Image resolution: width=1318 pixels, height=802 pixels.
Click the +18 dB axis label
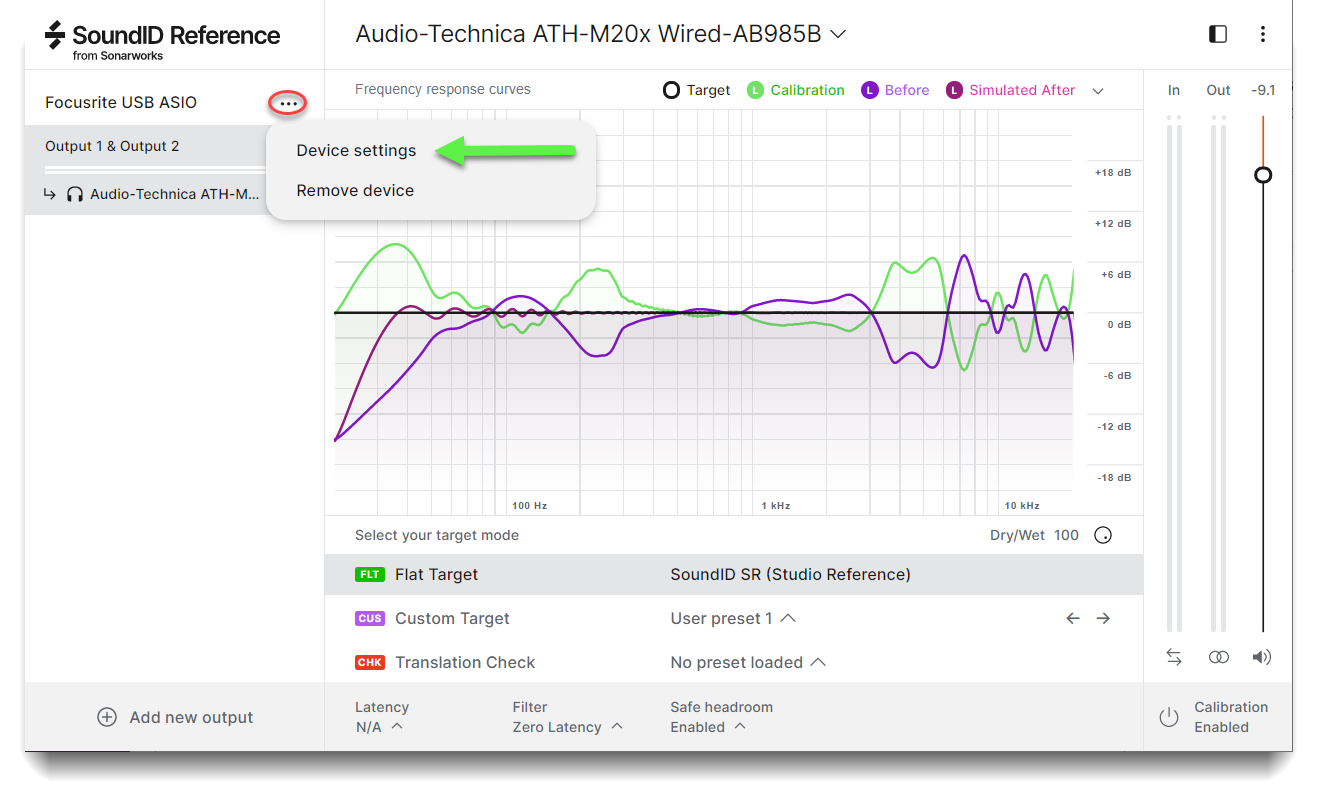[x=1113, y=173]
